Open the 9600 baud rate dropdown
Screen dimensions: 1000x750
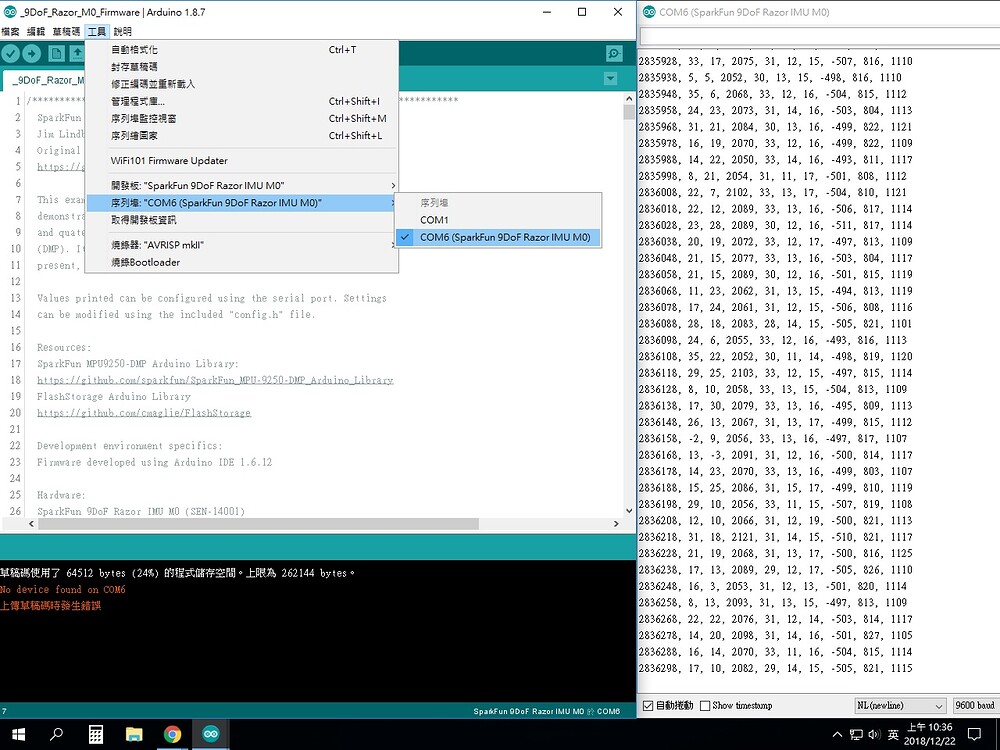(975, 705)
